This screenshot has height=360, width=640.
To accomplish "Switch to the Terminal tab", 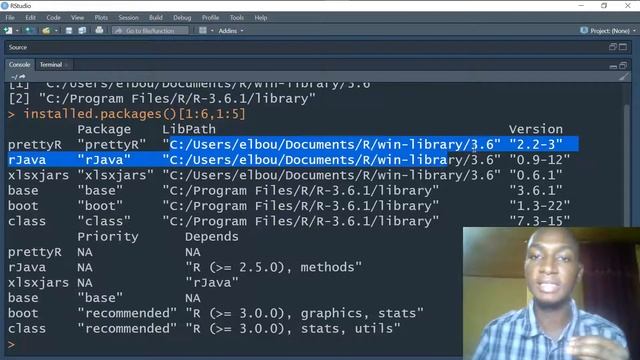I will 51,64.
